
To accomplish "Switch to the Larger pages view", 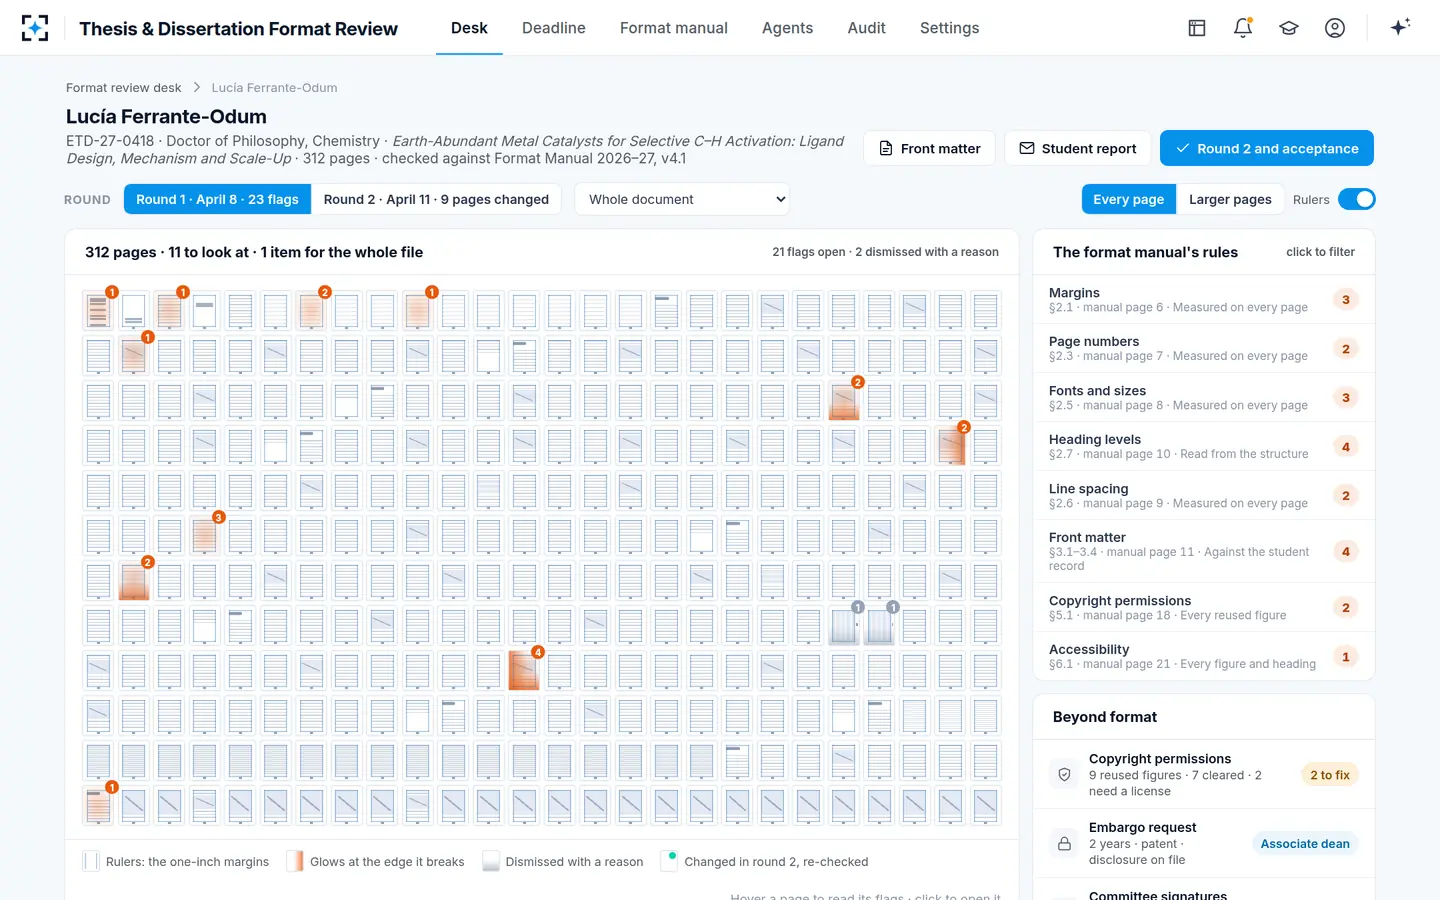I will pyautogui.click(x=1230, y=199).
